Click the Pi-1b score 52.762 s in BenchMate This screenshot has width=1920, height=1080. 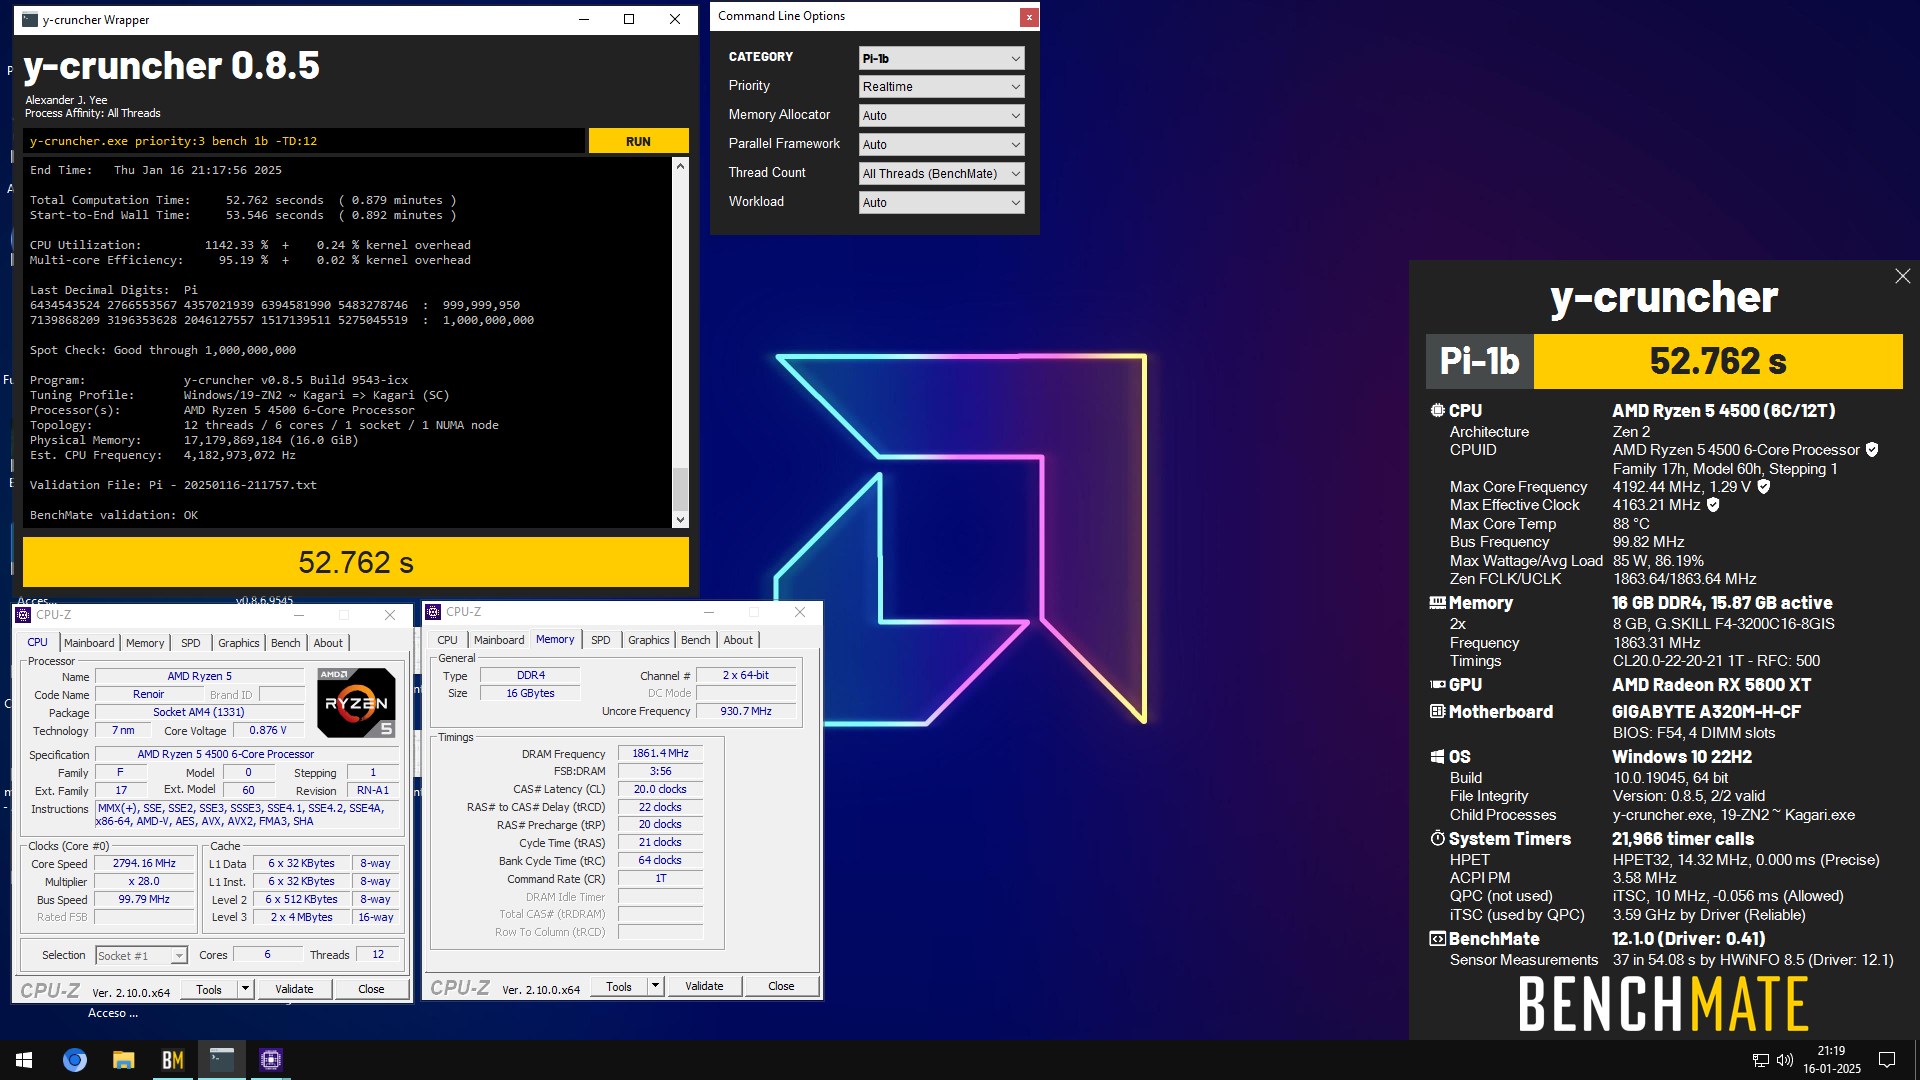[x=1717, y=361]
